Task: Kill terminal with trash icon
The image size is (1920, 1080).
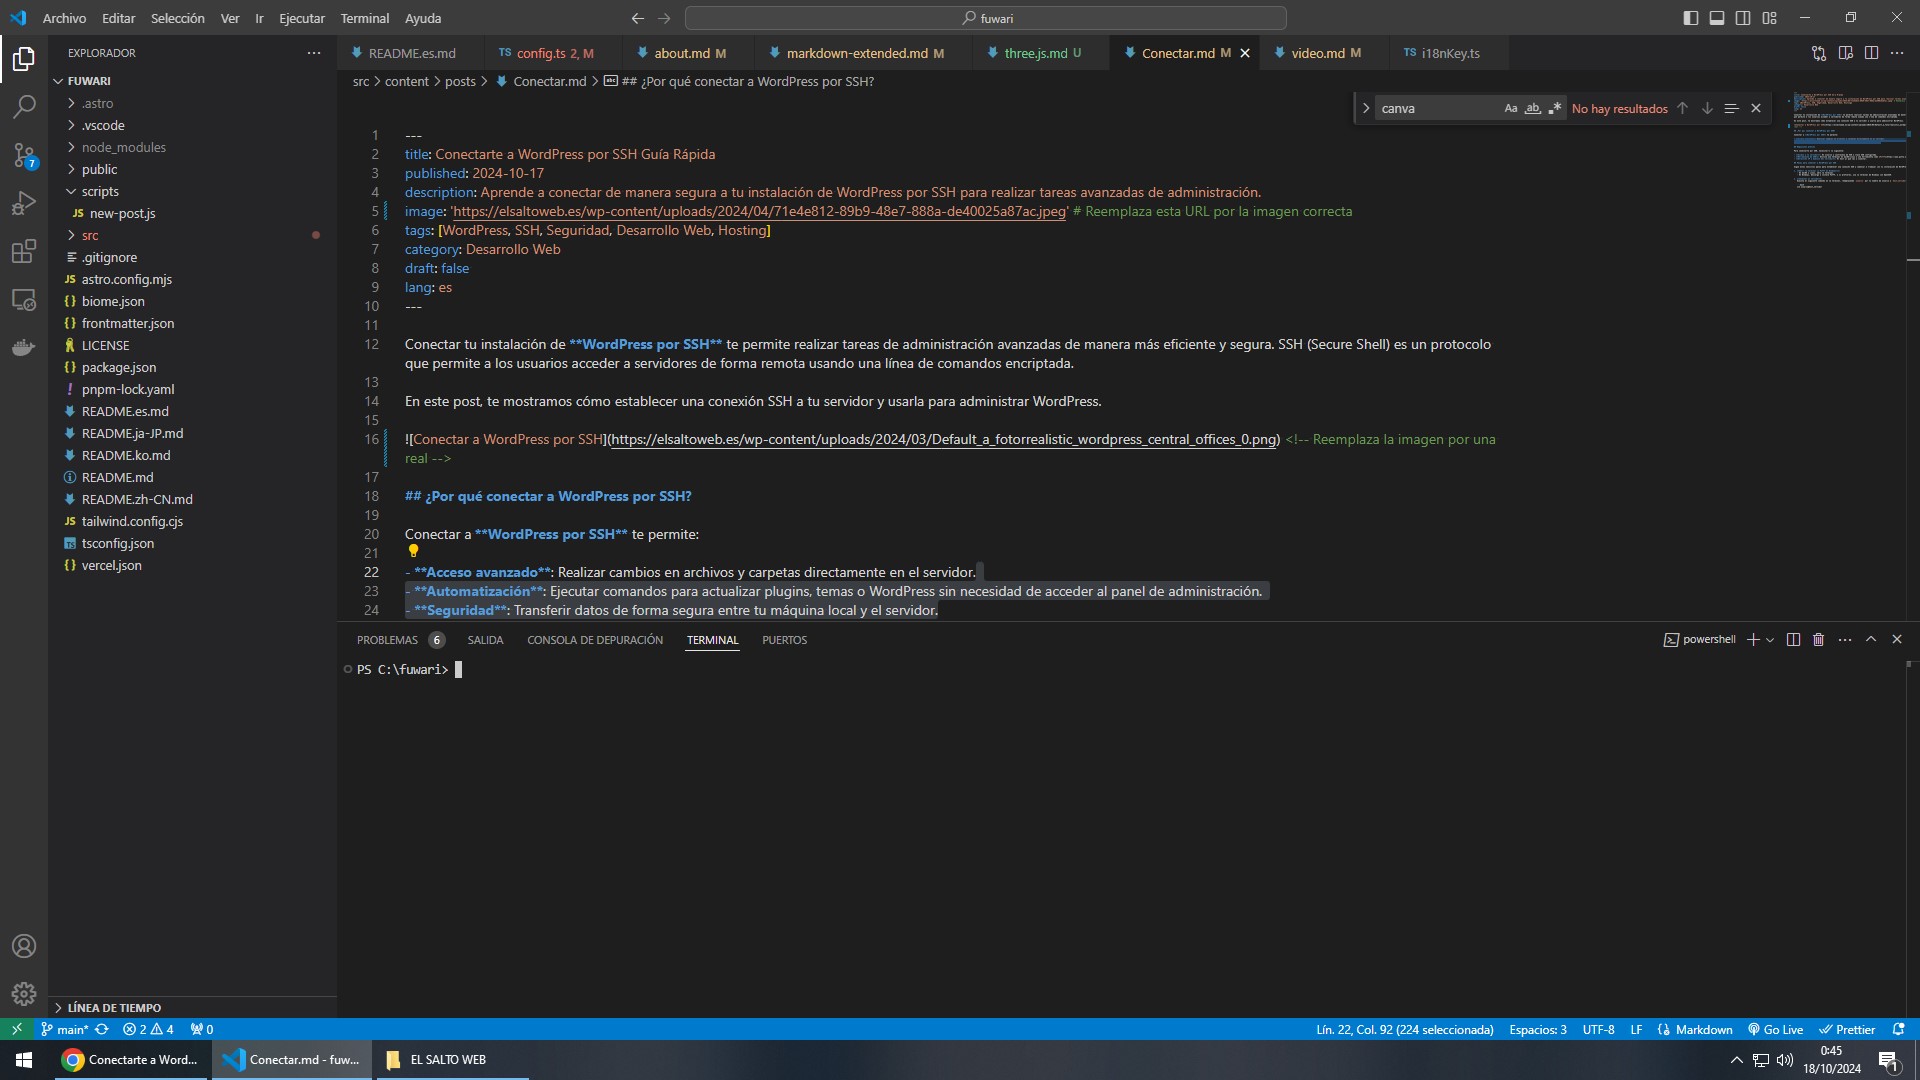Action: pos(1818,640)
